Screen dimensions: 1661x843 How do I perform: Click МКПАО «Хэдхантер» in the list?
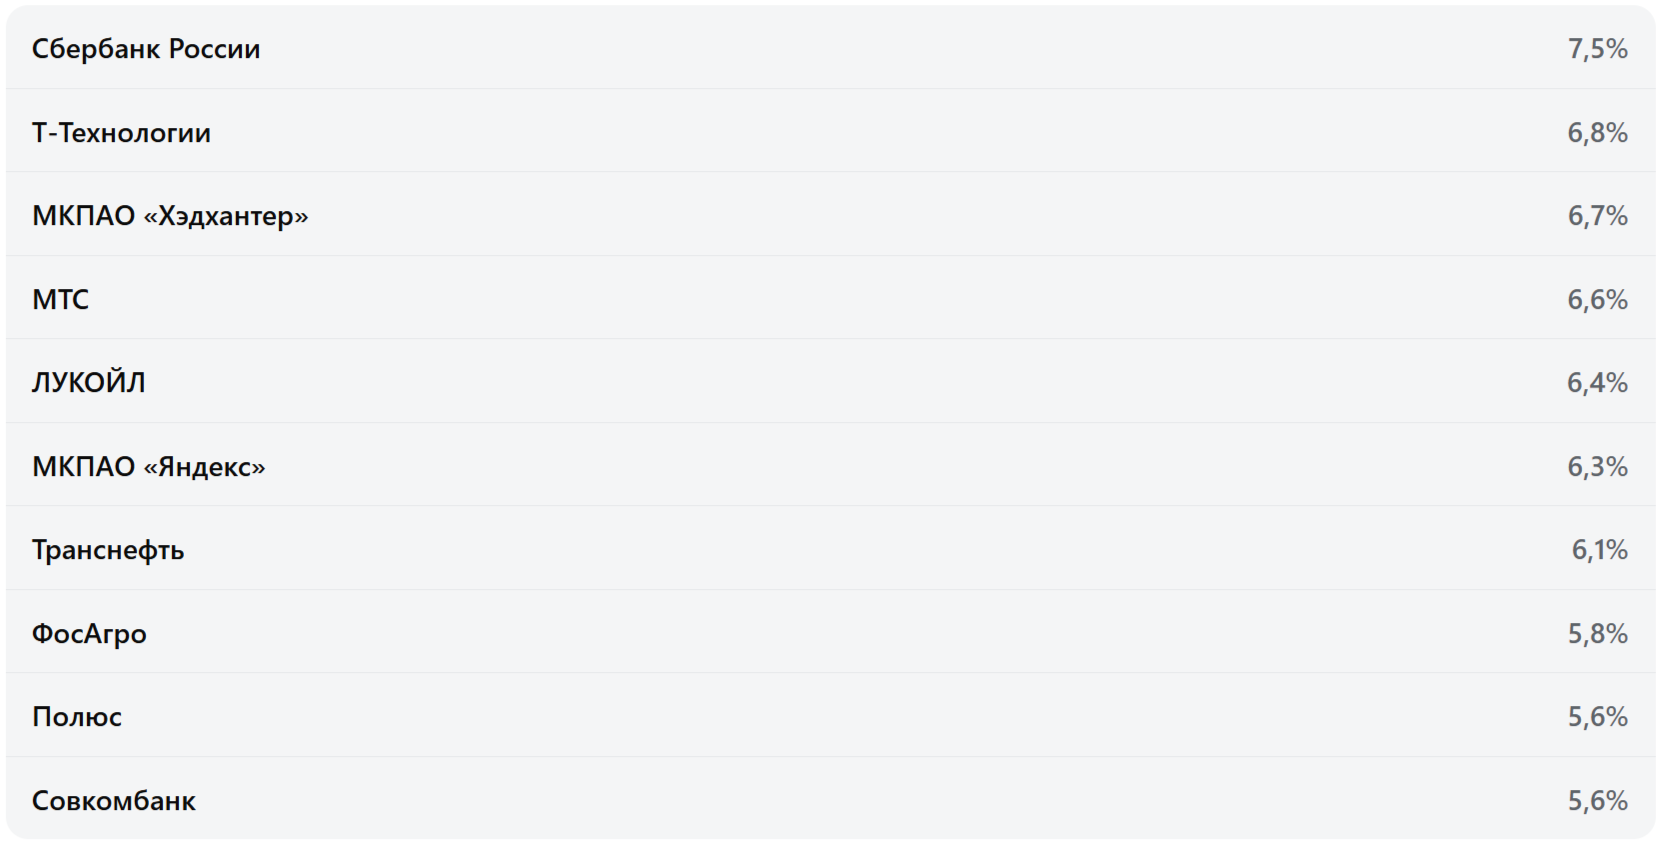point(170,216)
